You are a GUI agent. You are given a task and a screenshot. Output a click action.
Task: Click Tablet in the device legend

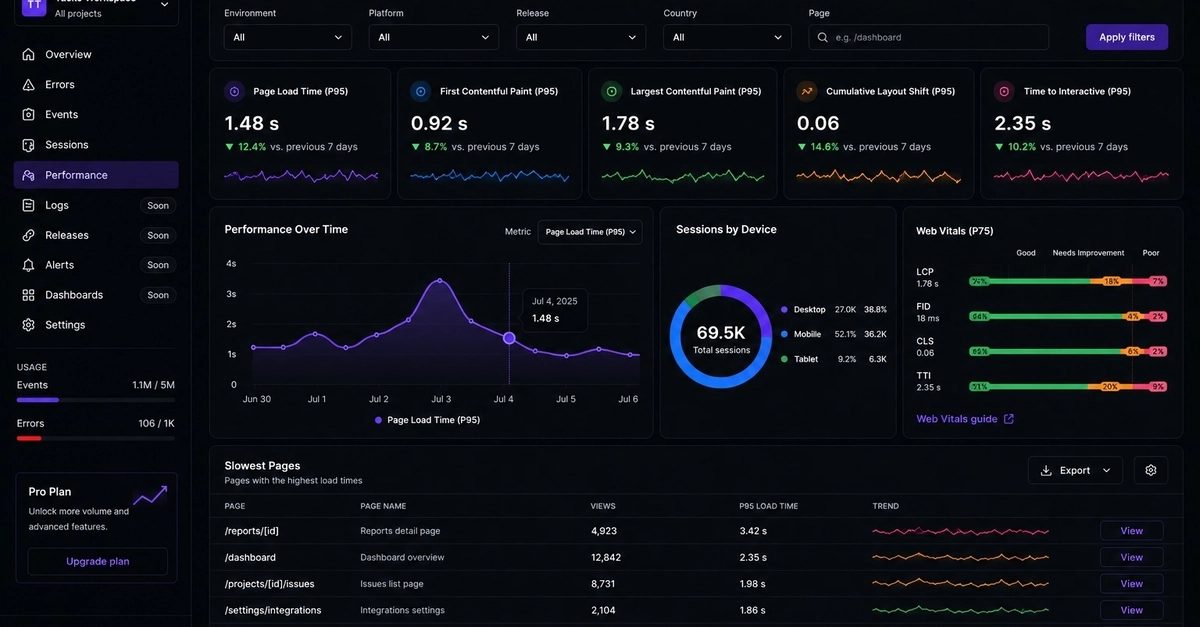(x=806, y=359)
